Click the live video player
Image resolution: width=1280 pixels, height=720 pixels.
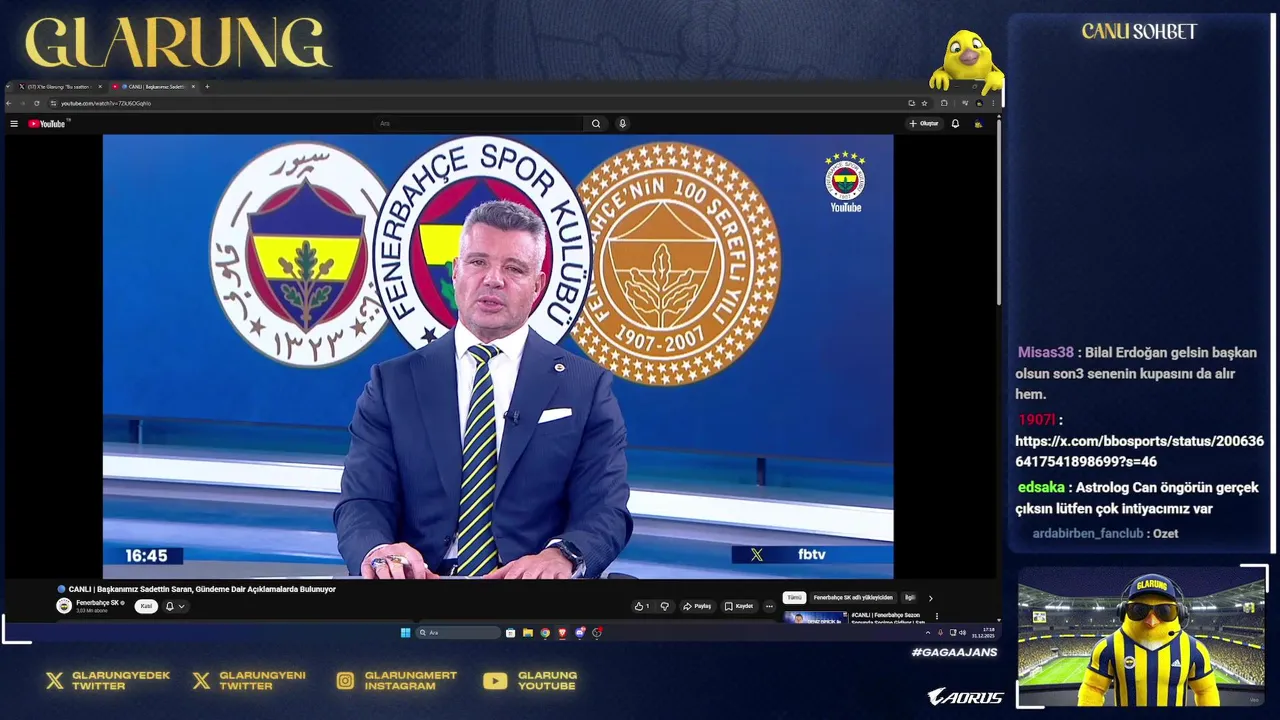(x=498, y=356)
